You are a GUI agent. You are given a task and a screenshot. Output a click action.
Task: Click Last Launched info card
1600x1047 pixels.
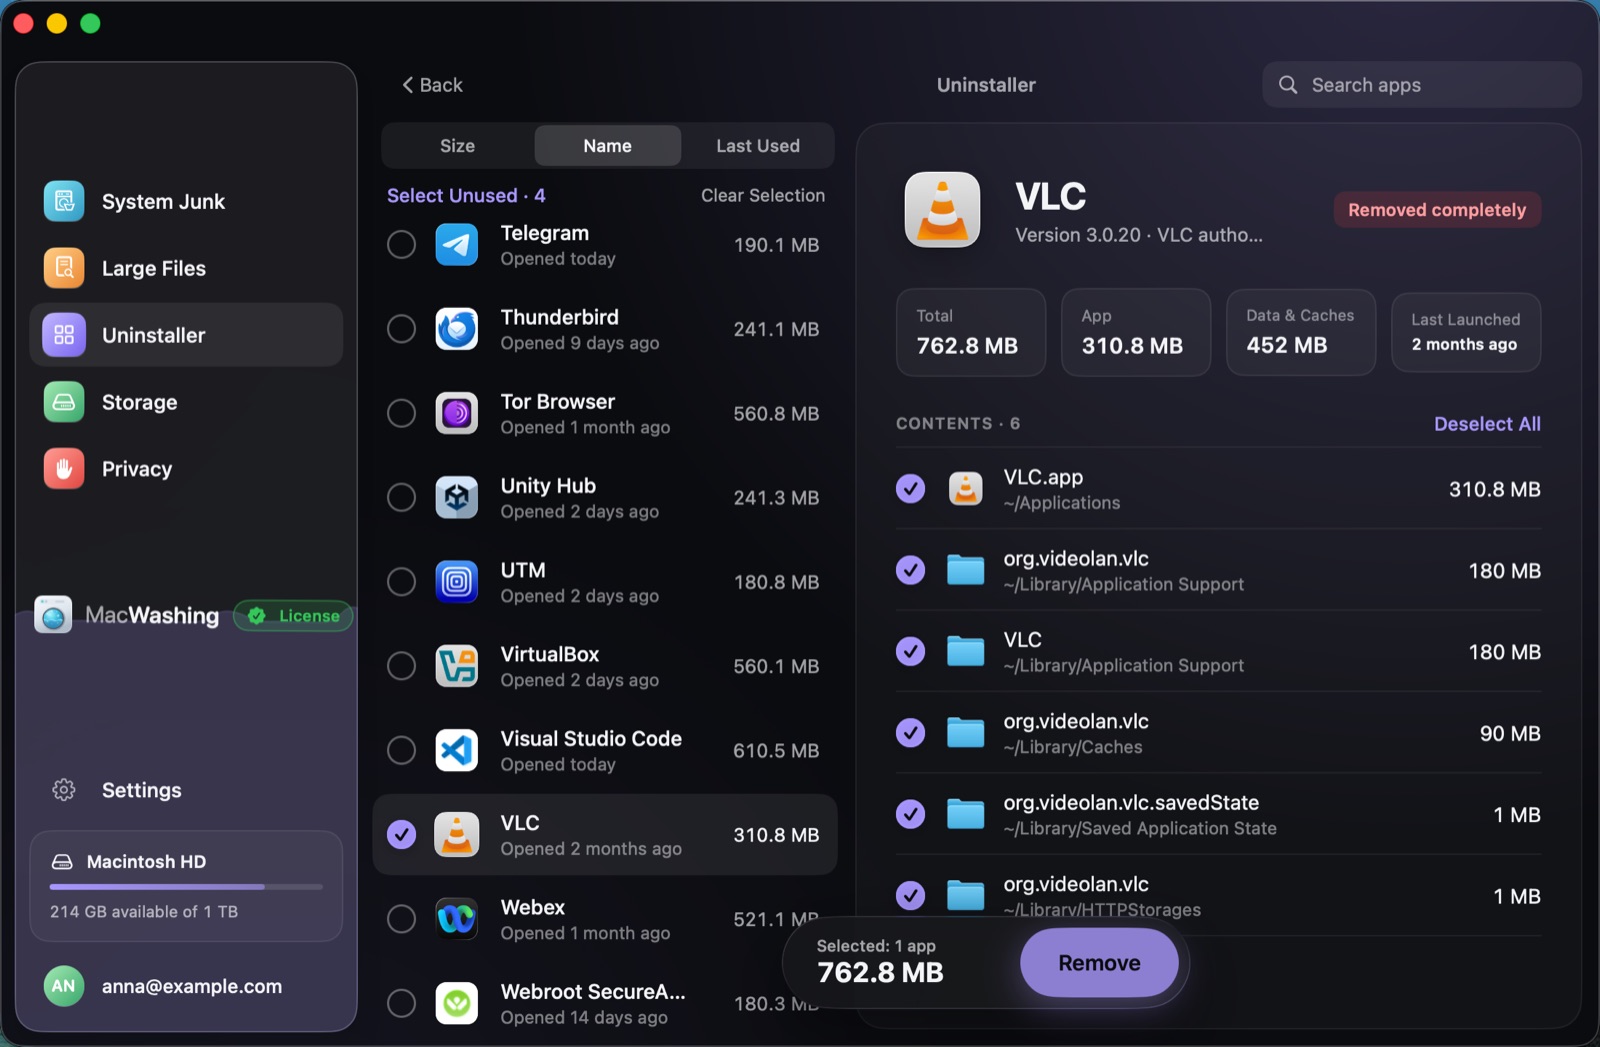coord(1466,332)
